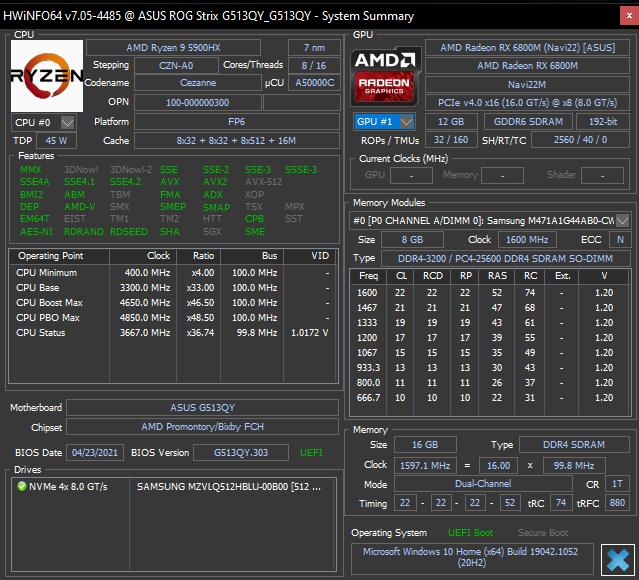Click the GDDR6 SDRAM field
Screen dimensions: 639x580
tap(528, 121)
